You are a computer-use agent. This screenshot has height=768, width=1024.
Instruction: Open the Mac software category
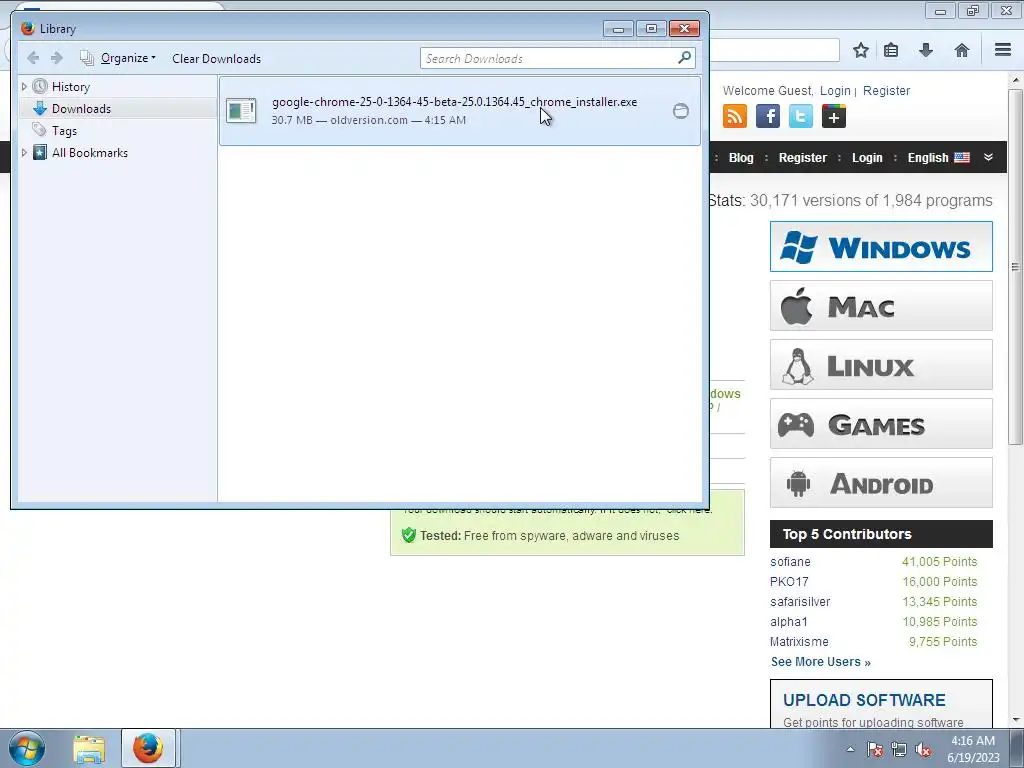881,306
